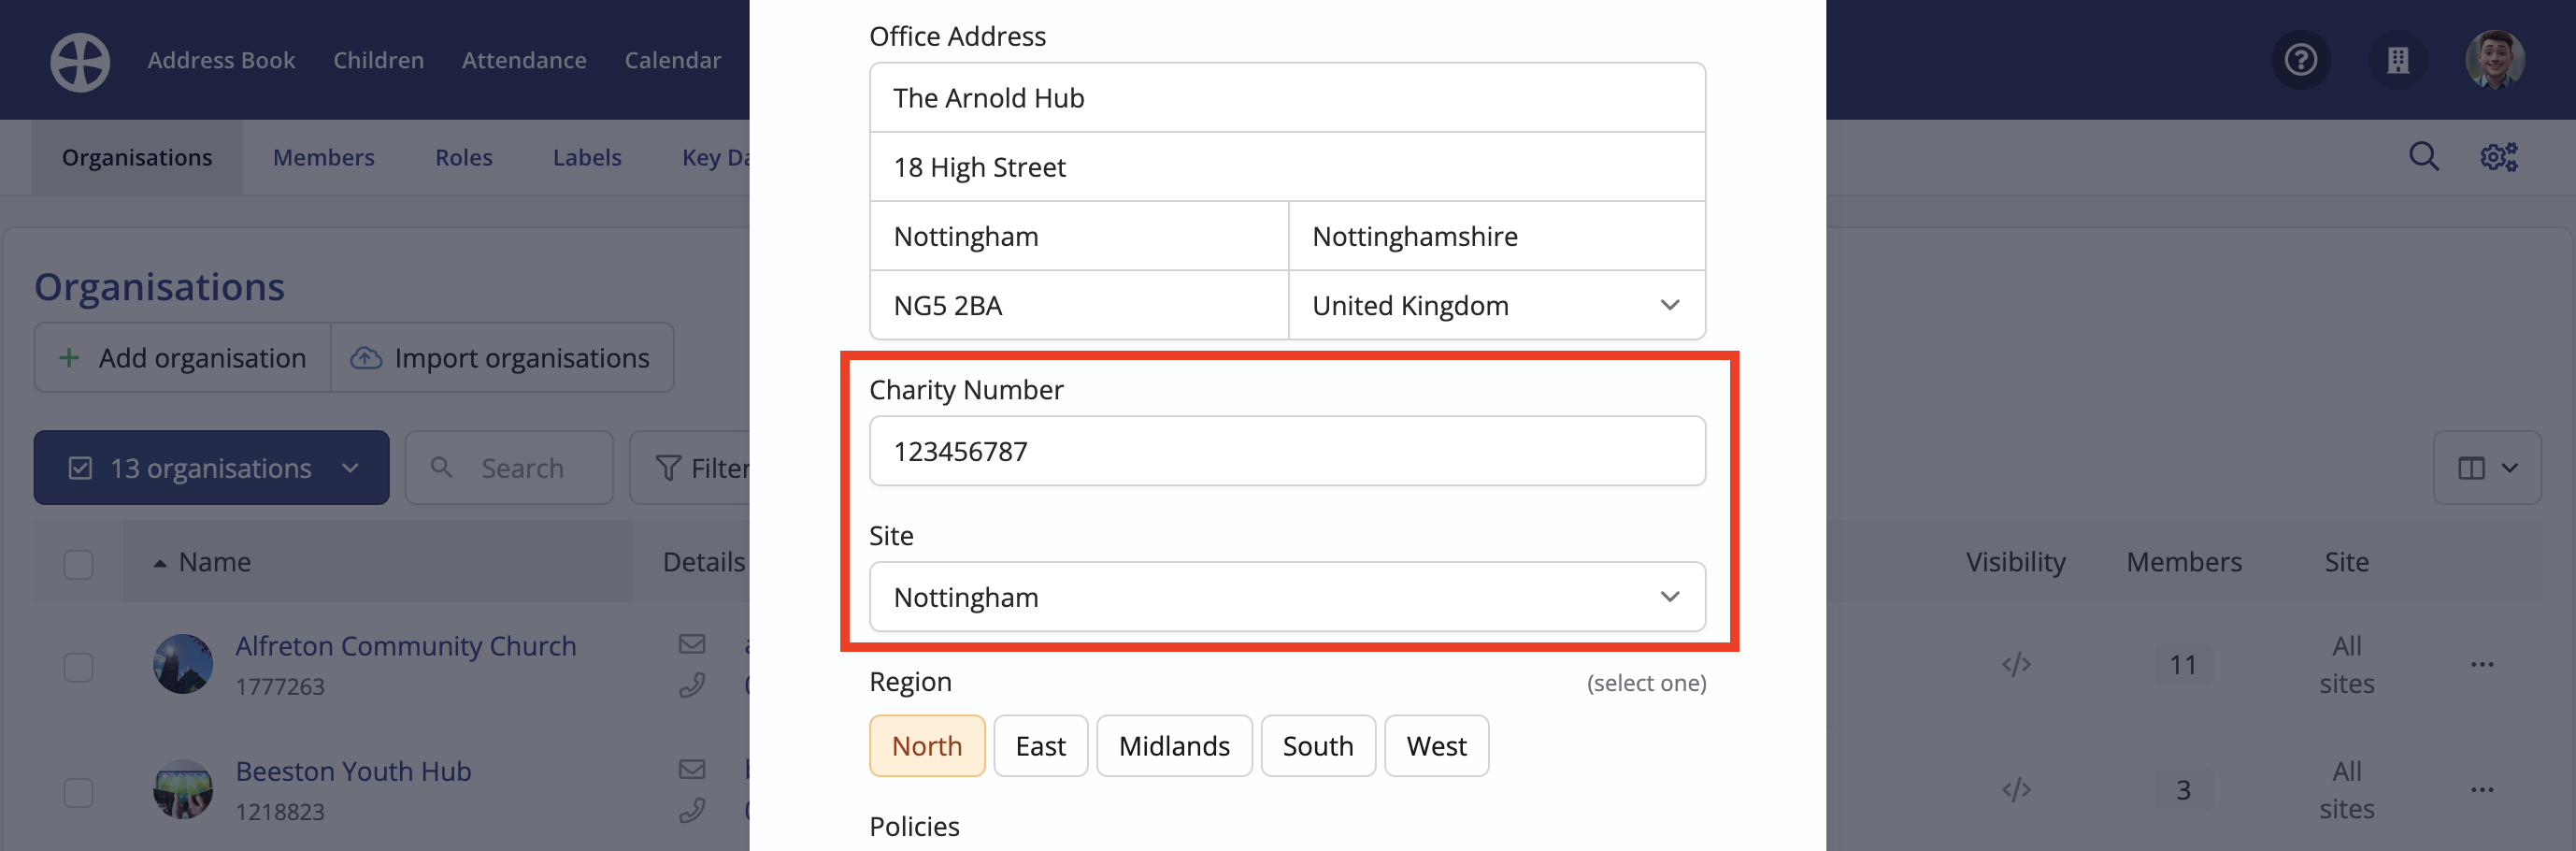
Task: Open Beeston Youth Hub three-dot menu
Action: point(2482,790)
